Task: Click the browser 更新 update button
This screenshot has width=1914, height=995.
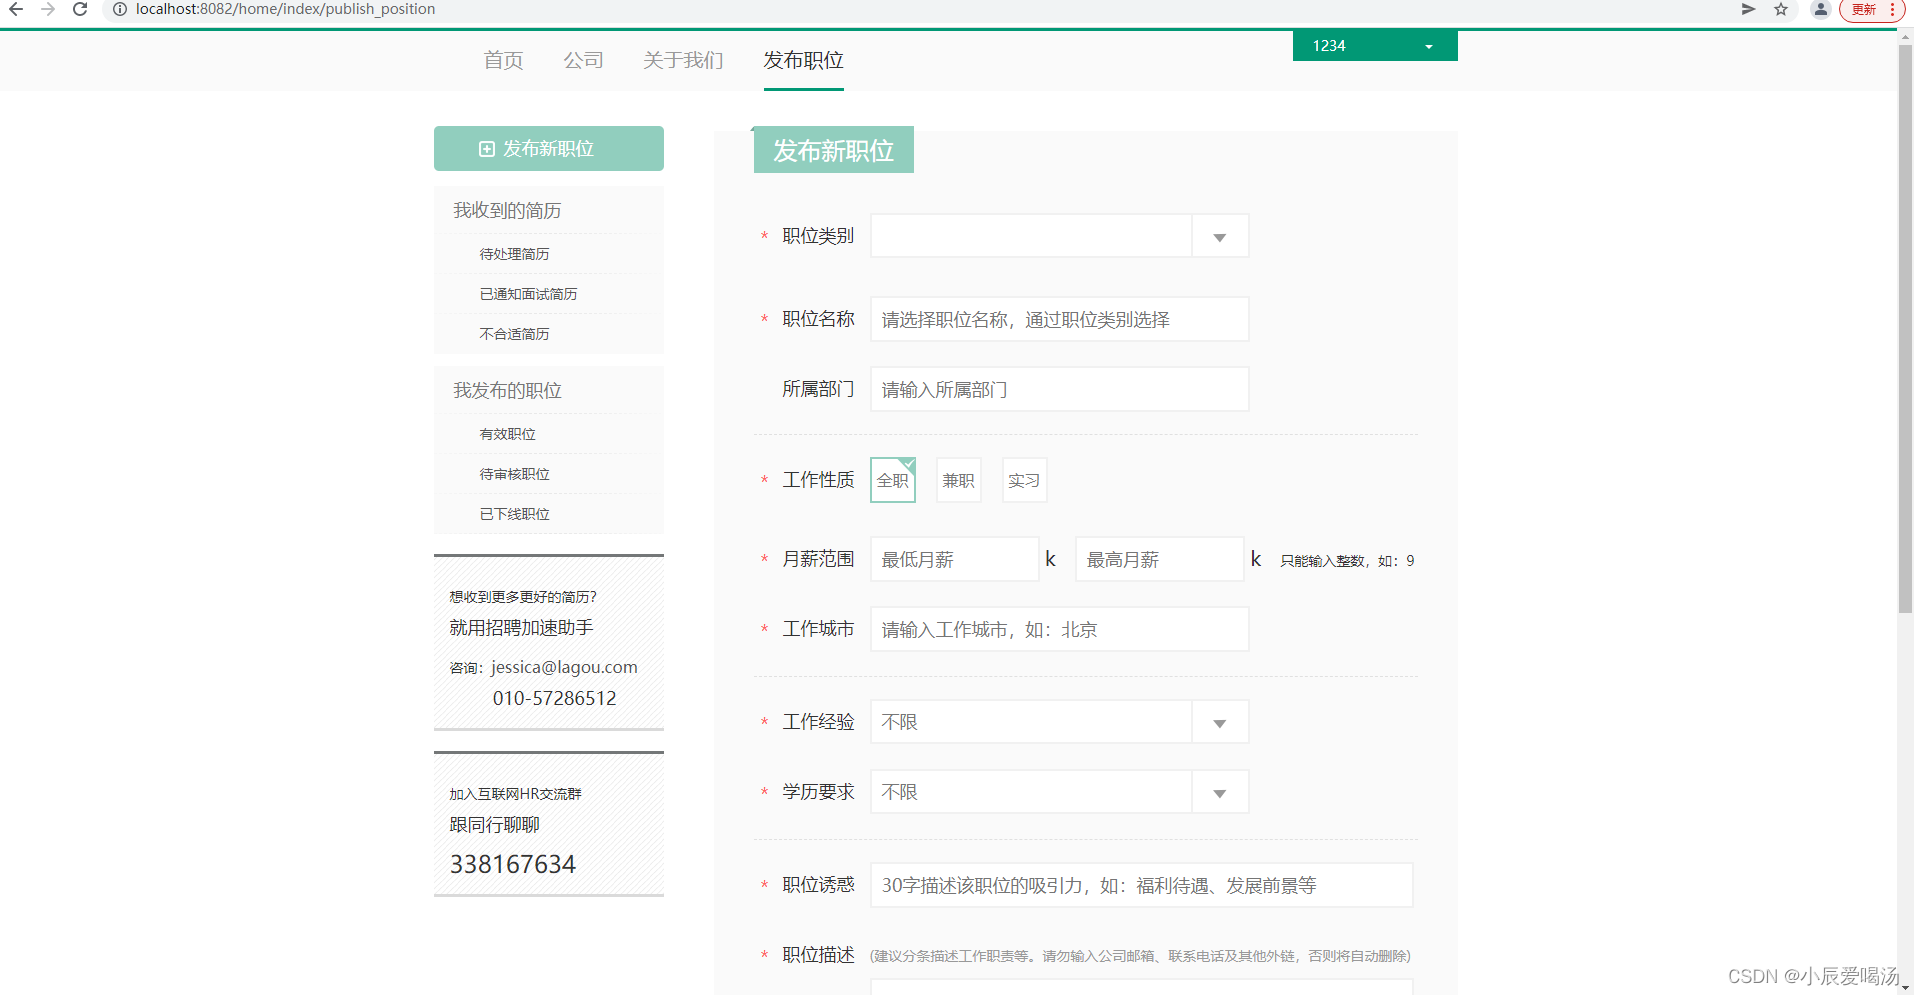Action: (1871, 9)
